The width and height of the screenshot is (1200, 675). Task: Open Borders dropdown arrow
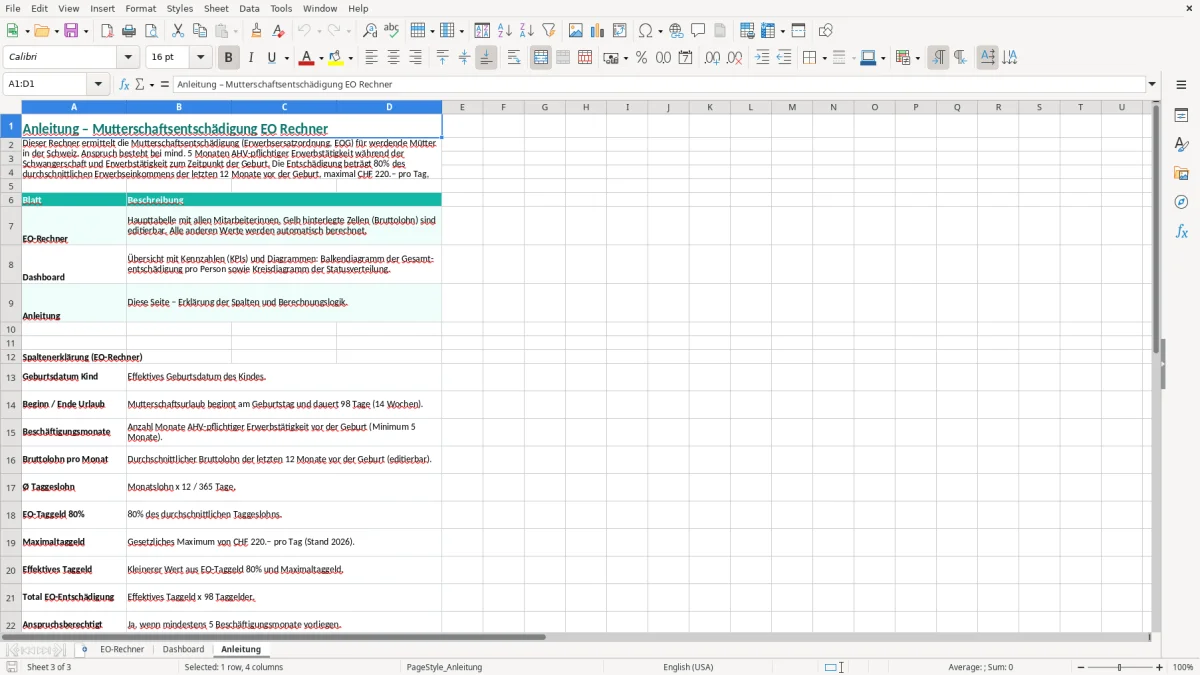(824, 58)
